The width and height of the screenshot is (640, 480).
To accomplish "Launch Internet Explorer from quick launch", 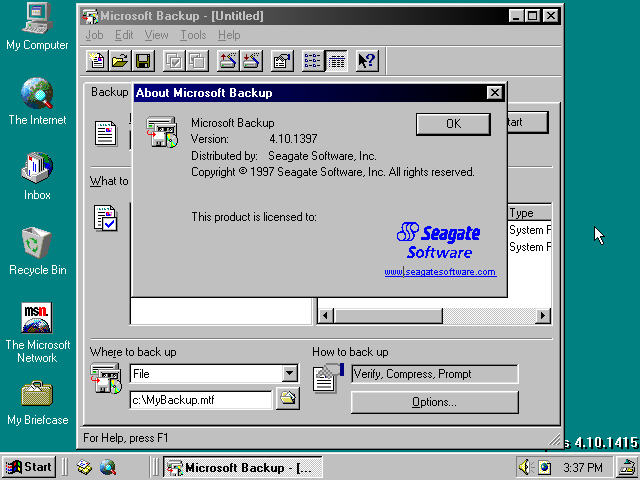I will tap(108, 467).
